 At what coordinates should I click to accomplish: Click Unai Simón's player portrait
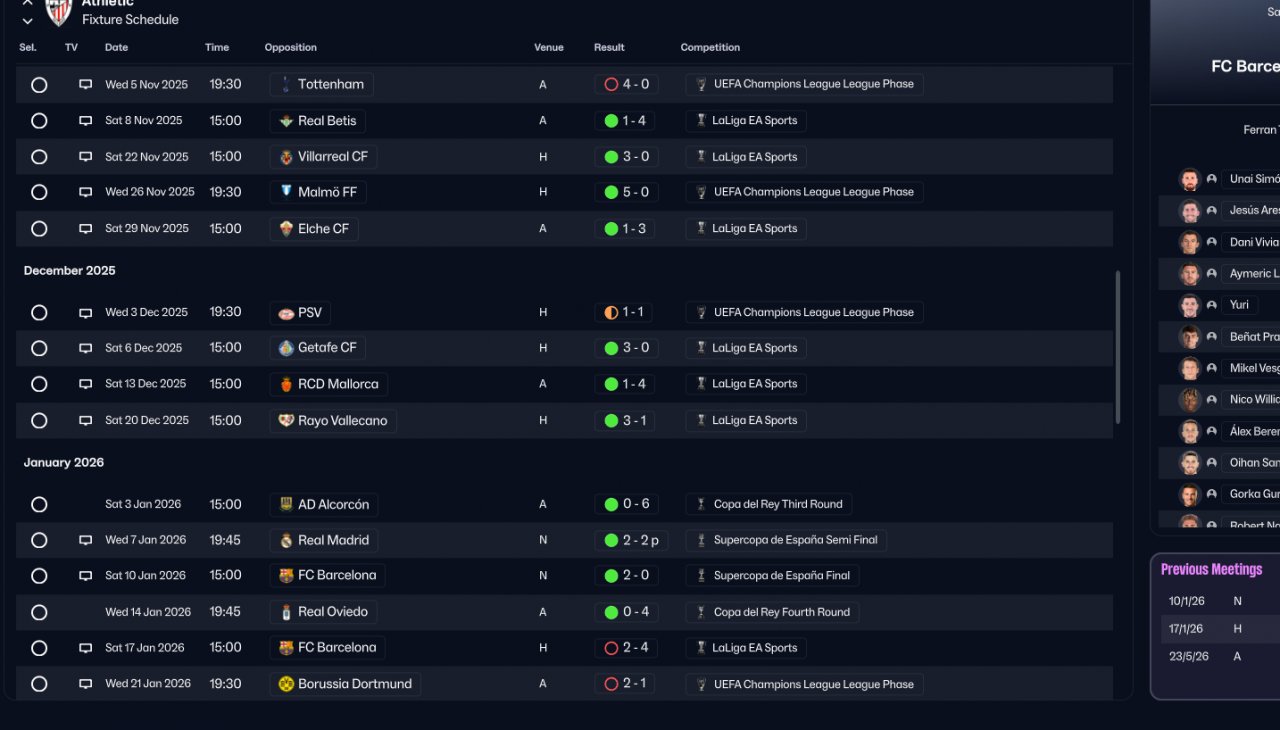pyautogui.click(x=1189, y=179)
